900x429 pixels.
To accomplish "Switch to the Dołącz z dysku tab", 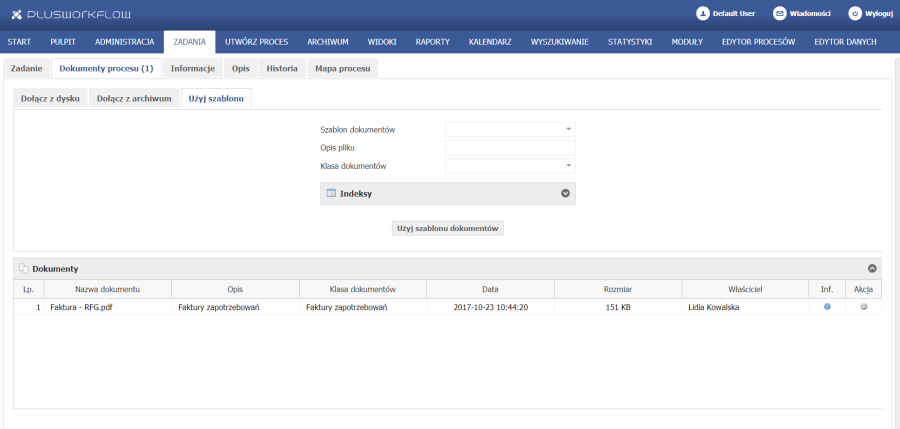I will coord(50,98).
